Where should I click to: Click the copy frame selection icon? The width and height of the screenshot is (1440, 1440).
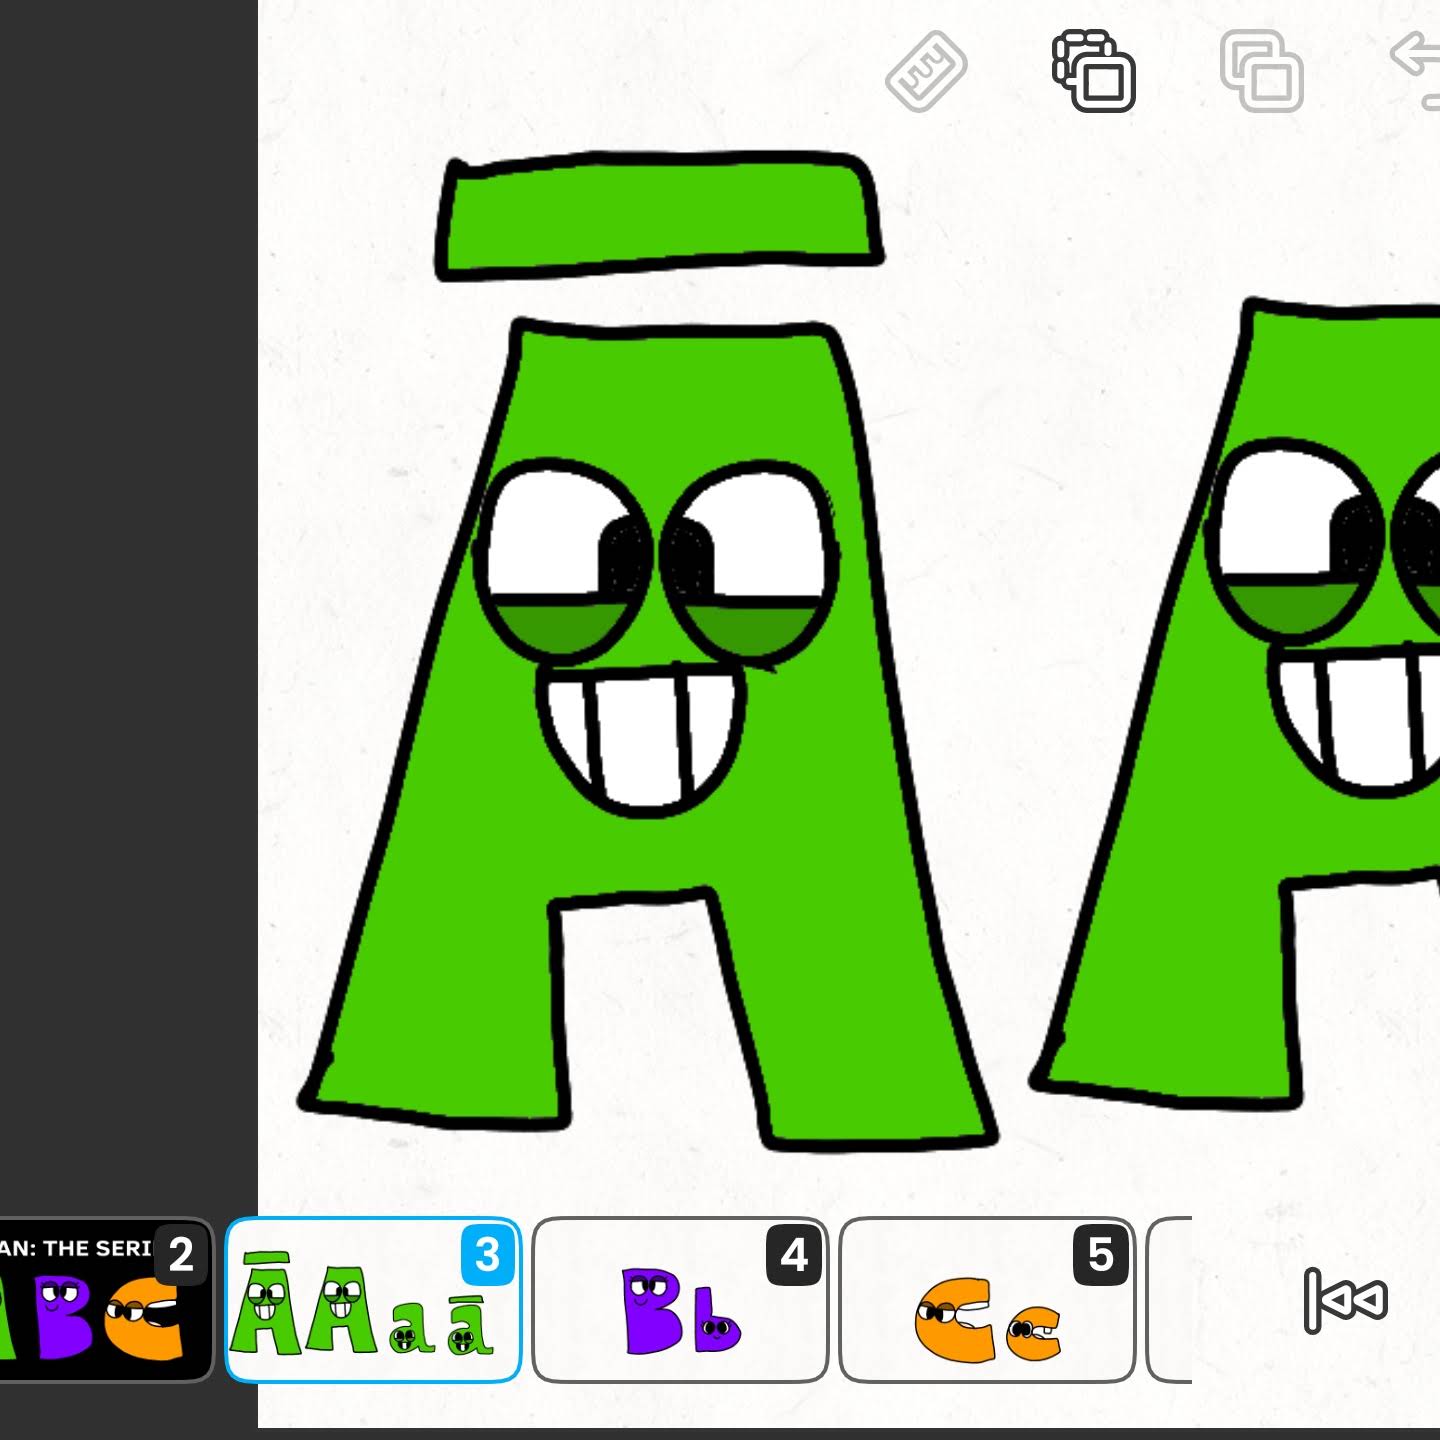coord(1094,71)
